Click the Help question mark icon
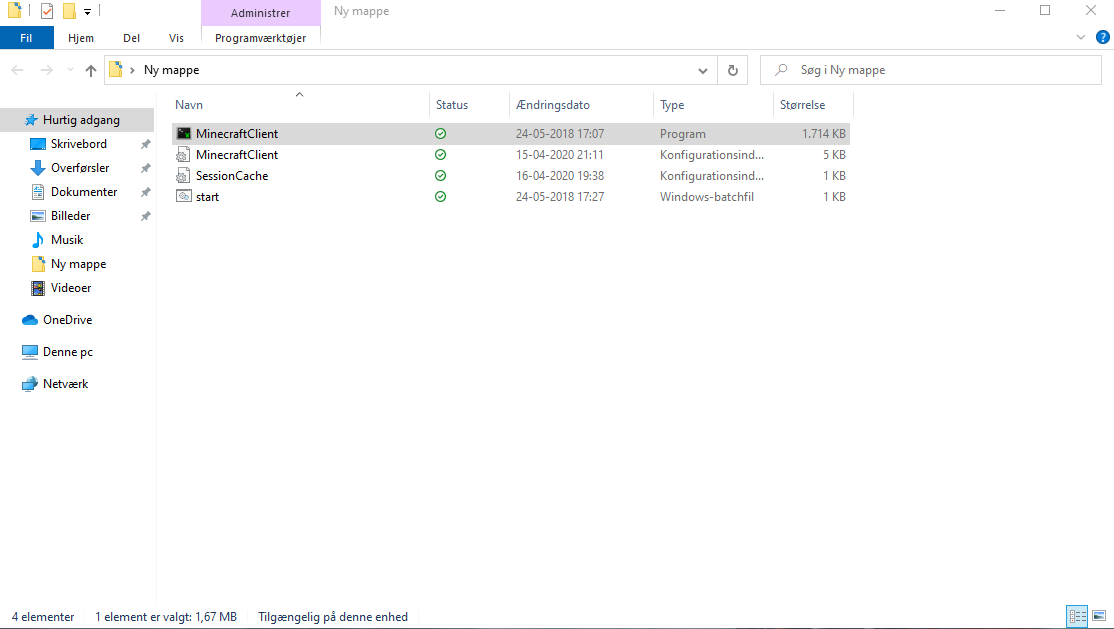This screenshot has width=1114, height=629. pyautogui.click(x=1103, y=37)
